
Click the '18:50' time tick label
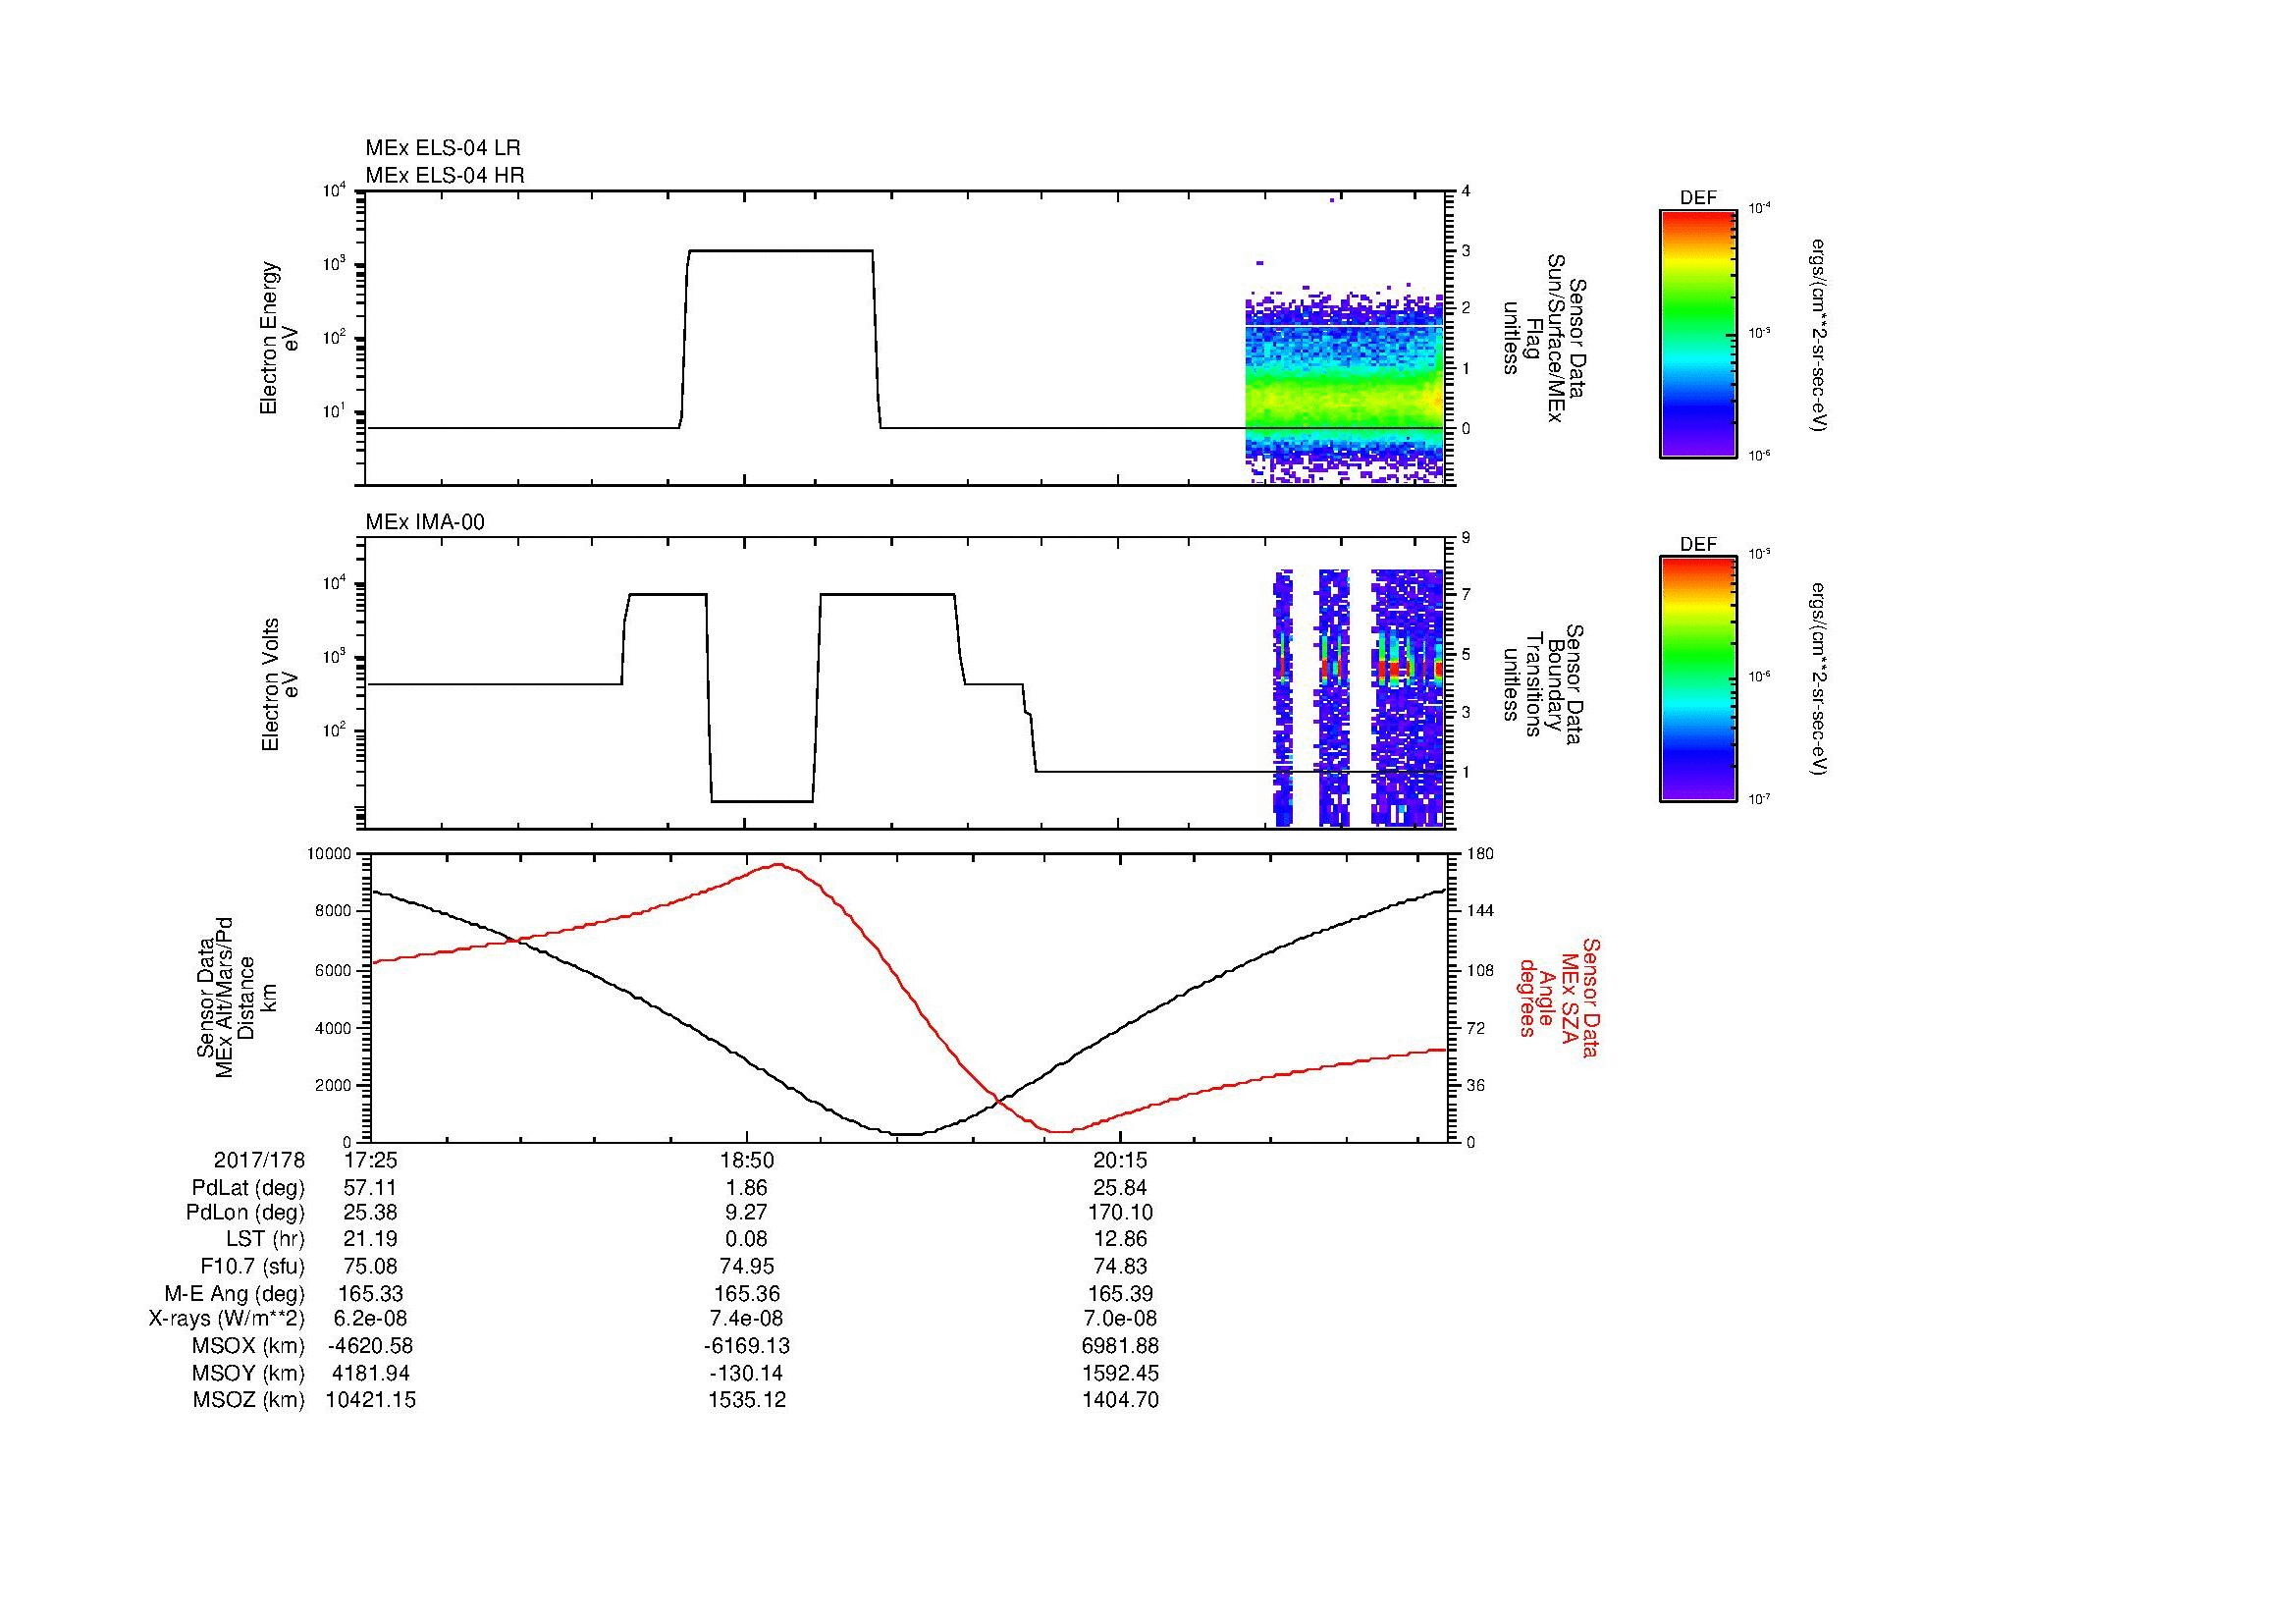[x=746, y=1160]
